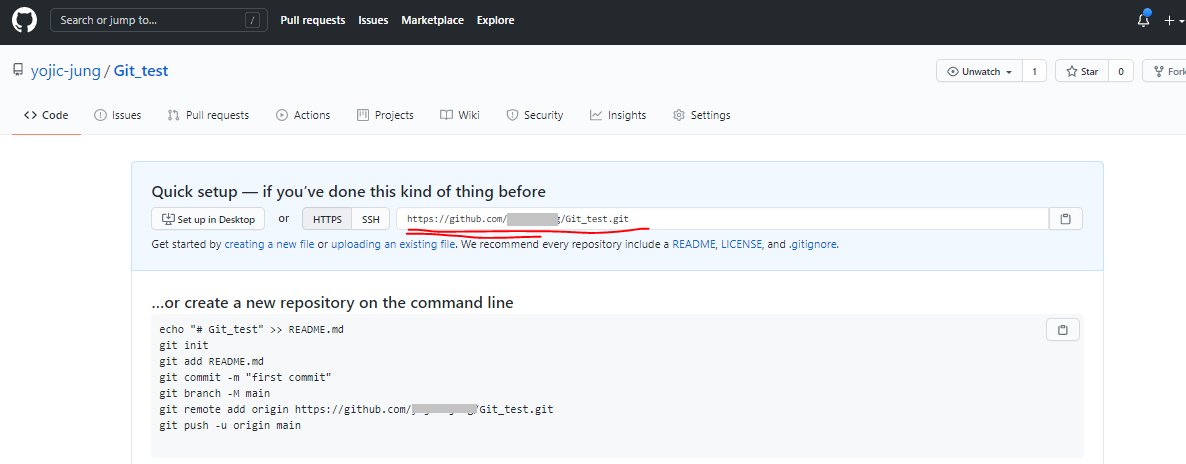This screenshot has width=1186, height=464.
Task: Open the yojic-jung owner profile link
Action: click(65, 71)
